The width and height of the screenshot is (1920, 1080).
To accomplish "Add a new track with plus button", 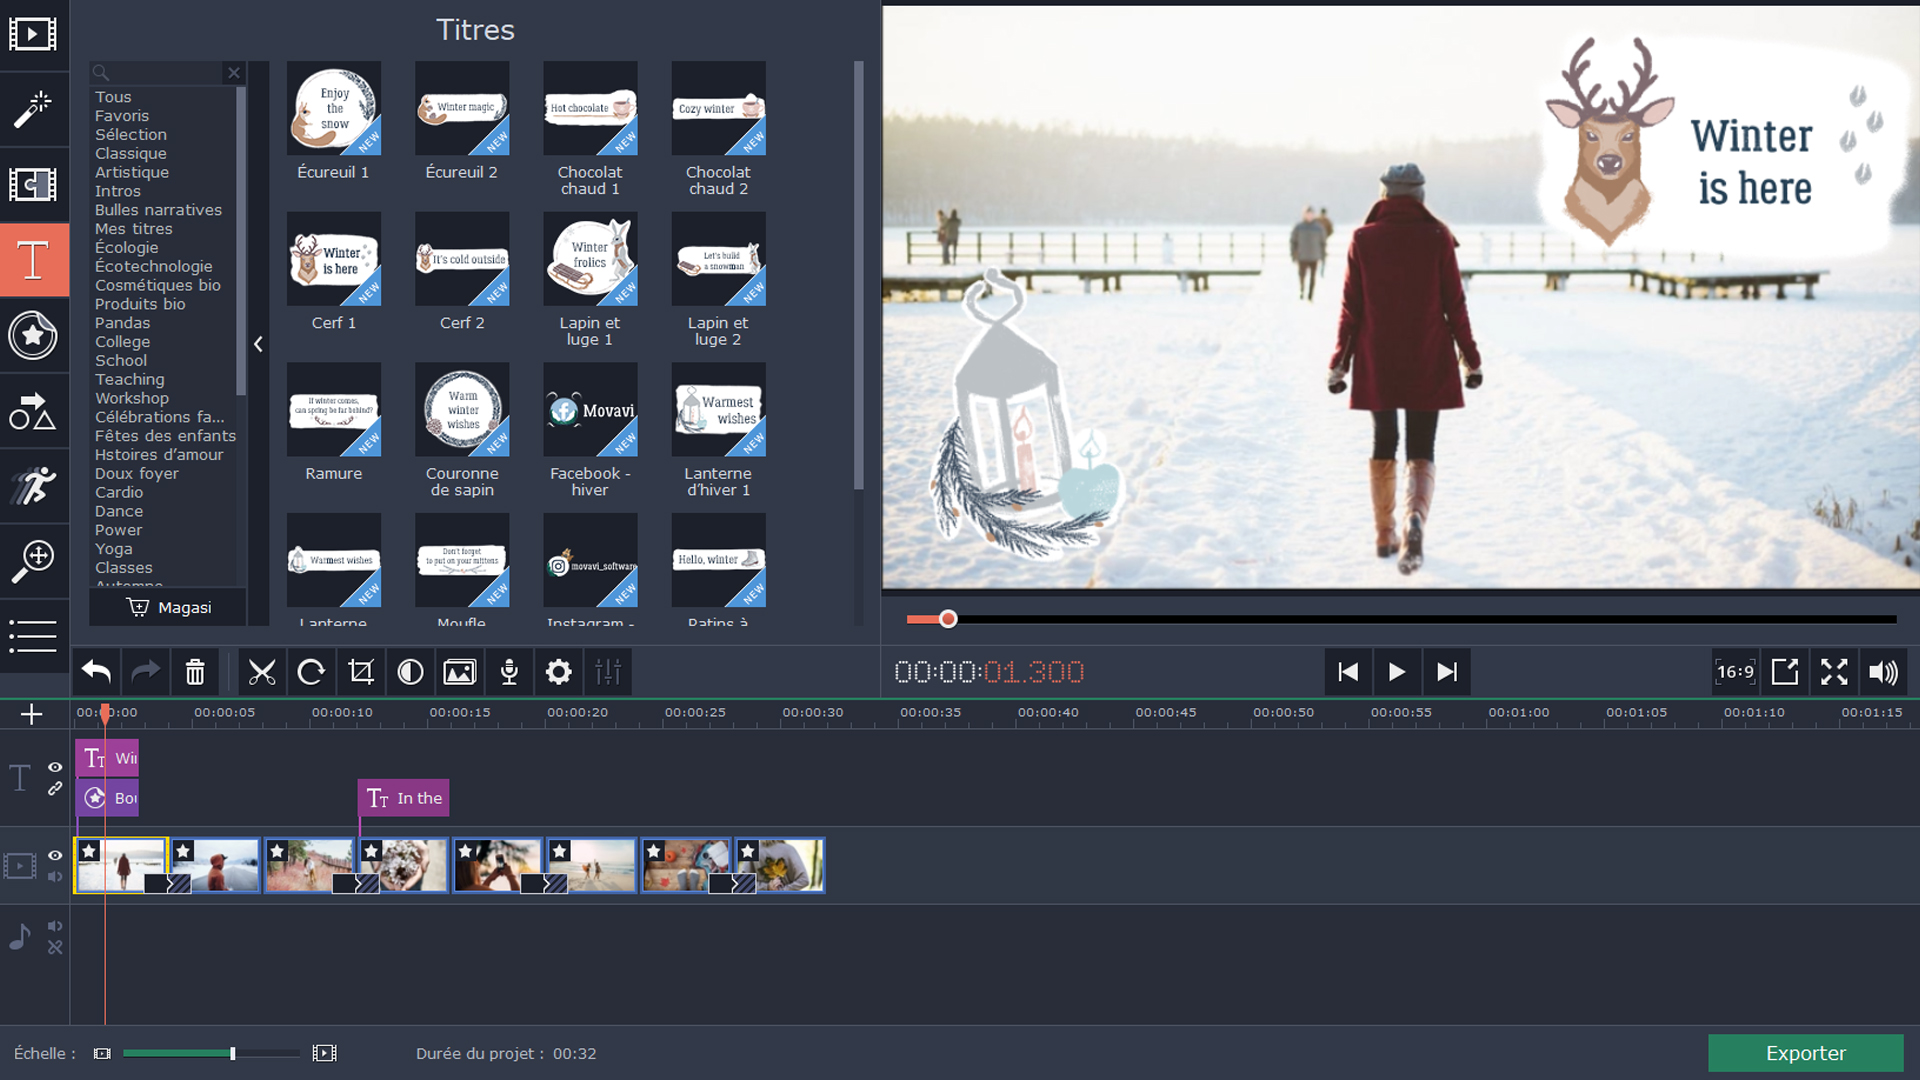I will (31, 714).
